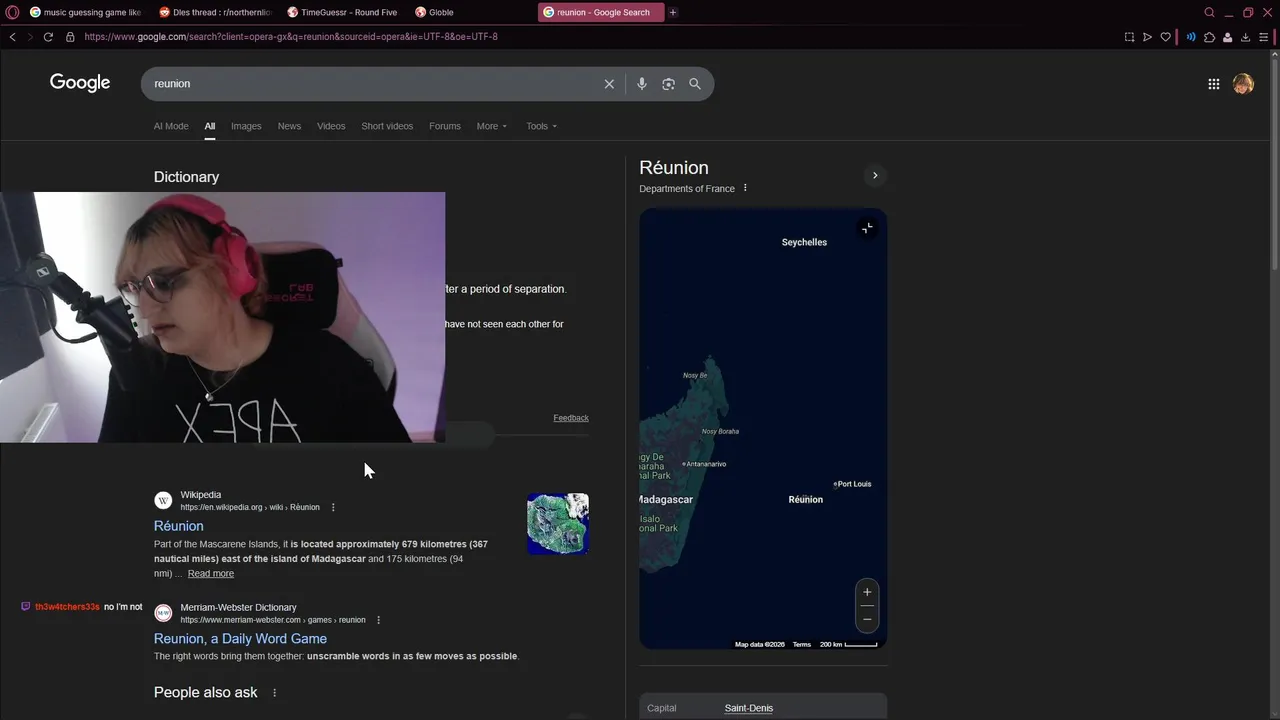The height and width of the screenshot is (720, 1280).
Task: Open the Réunion Wikipedia result link
Action: 178,526
